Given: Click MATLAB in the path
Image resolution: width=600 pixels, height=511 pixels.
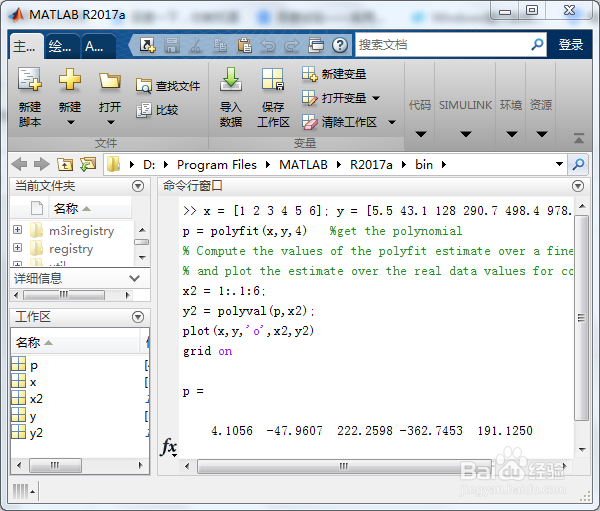Looking at the screenshot, I should [x=303, y=165].
